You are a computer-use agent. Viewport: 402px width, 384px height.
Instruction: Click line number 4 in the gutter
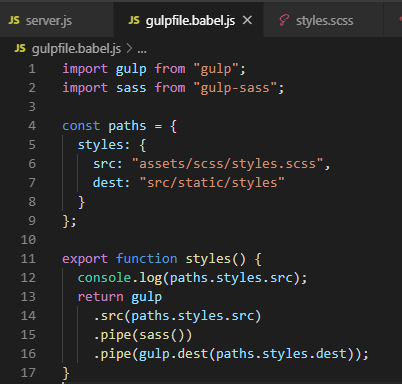coord(32,126)
